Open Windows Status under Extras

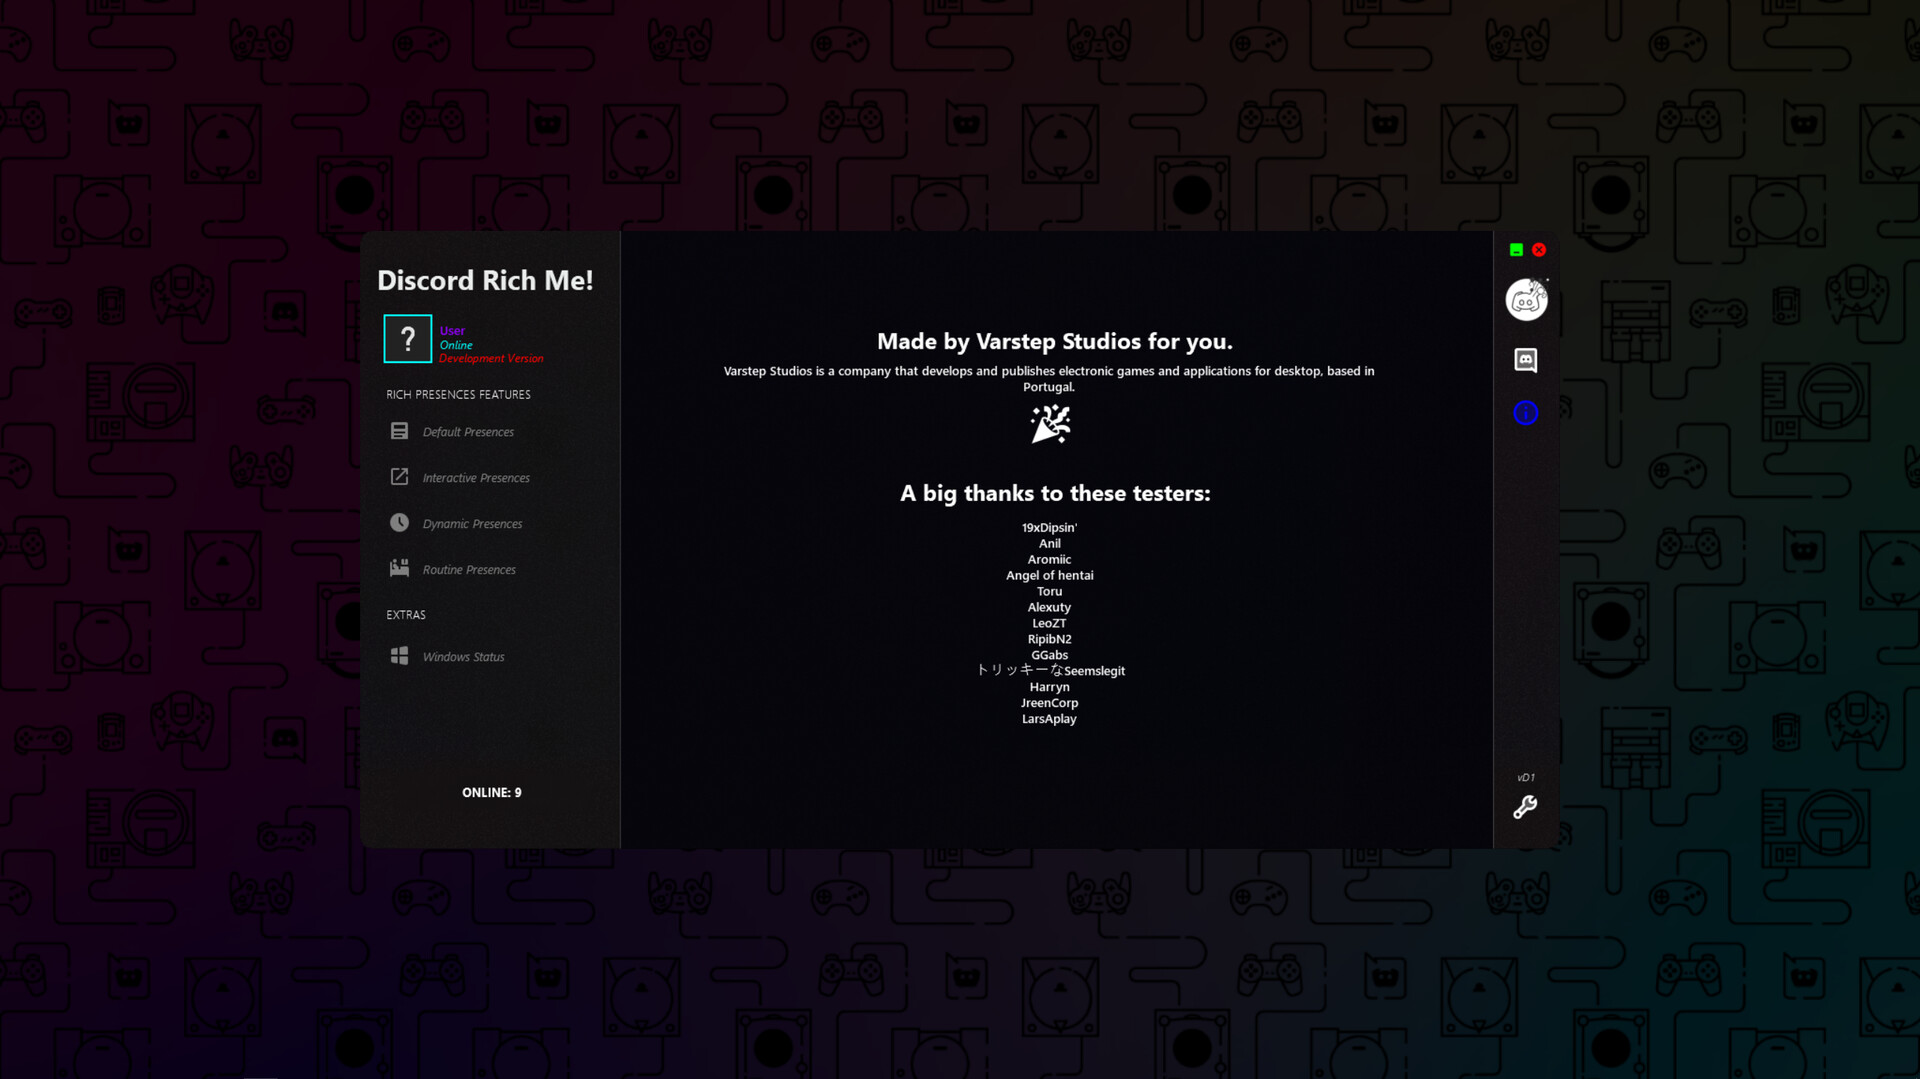pos(462,656)
